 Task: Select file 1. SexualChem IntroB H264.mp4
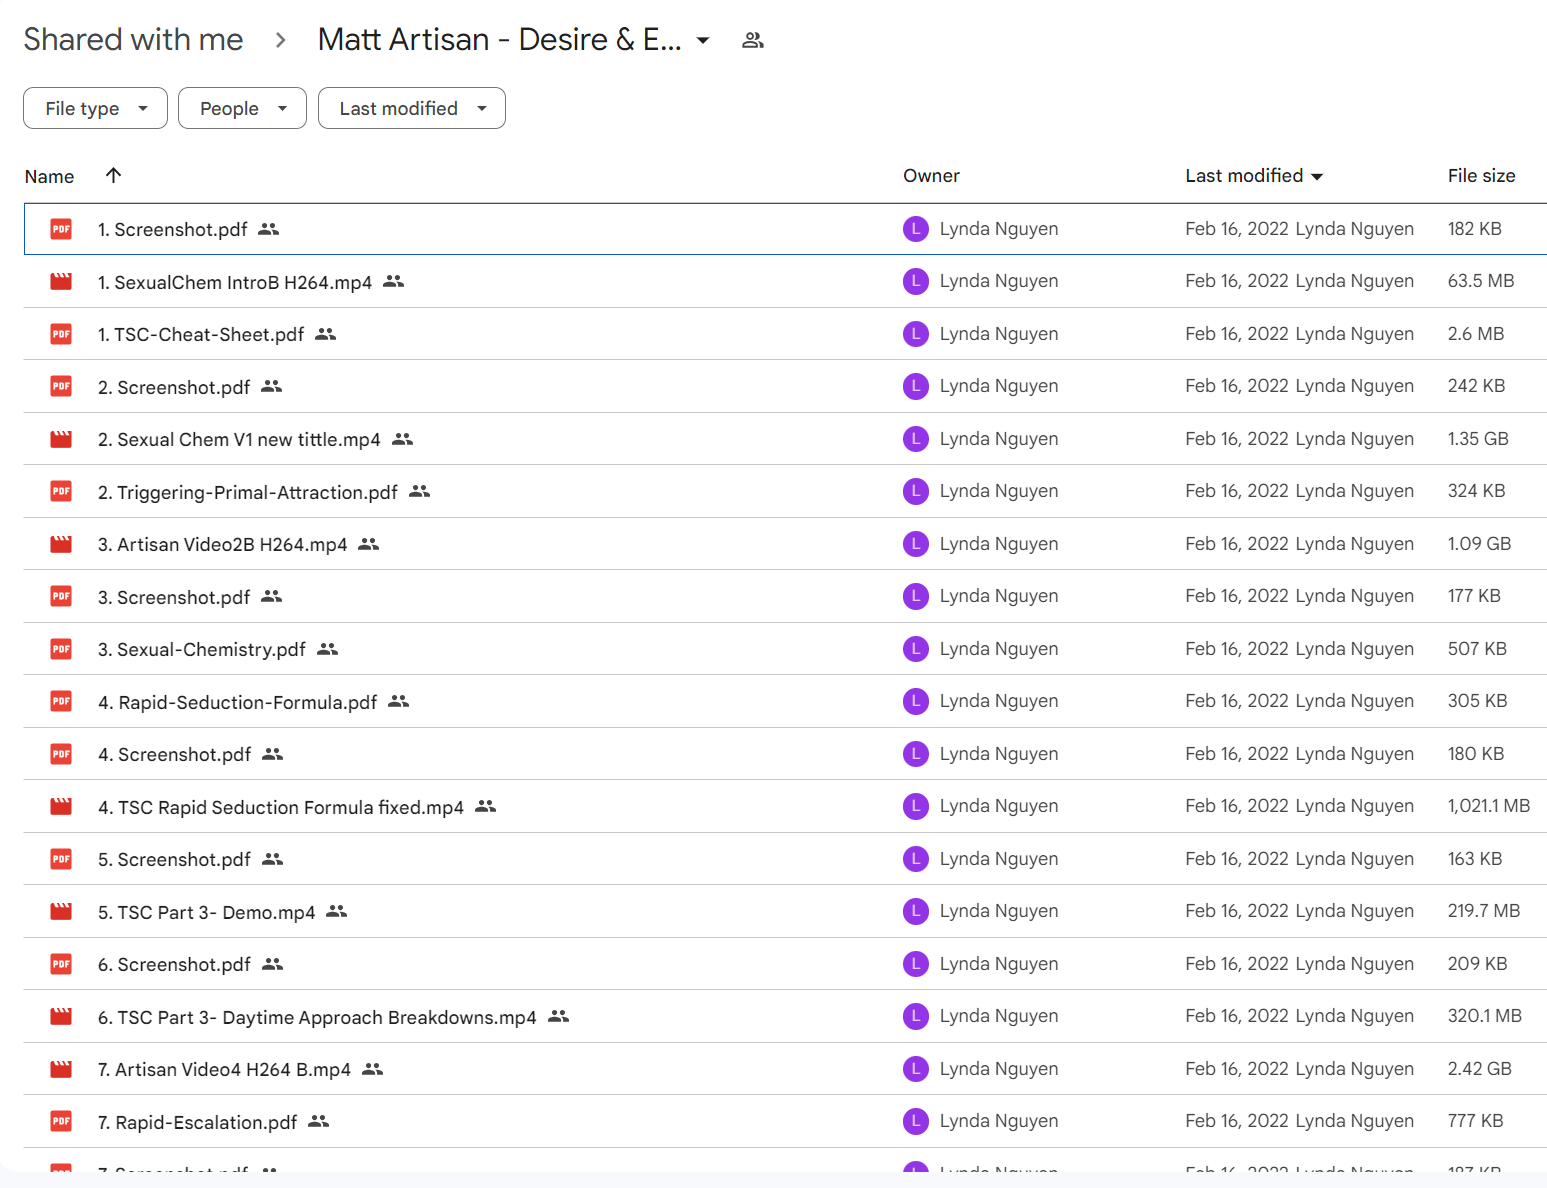tap(785, 282)
